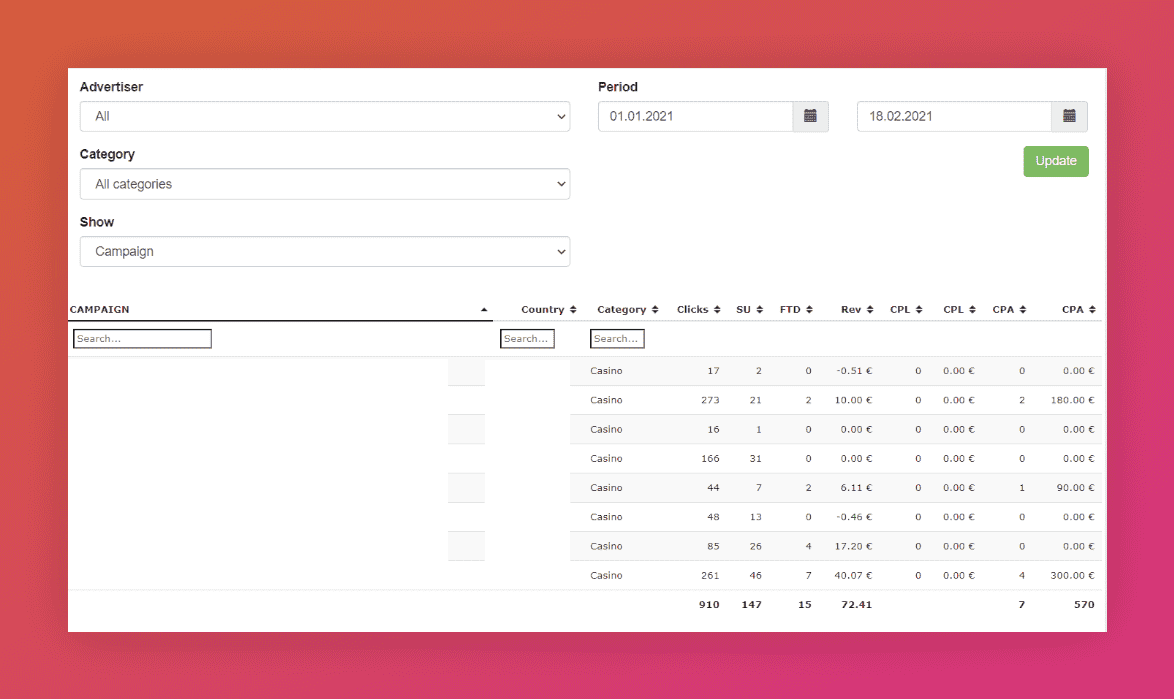This screenshot has width=1174, height=699.
Task: Select the total Rev value 72.41
Action: tap(857, 605)
